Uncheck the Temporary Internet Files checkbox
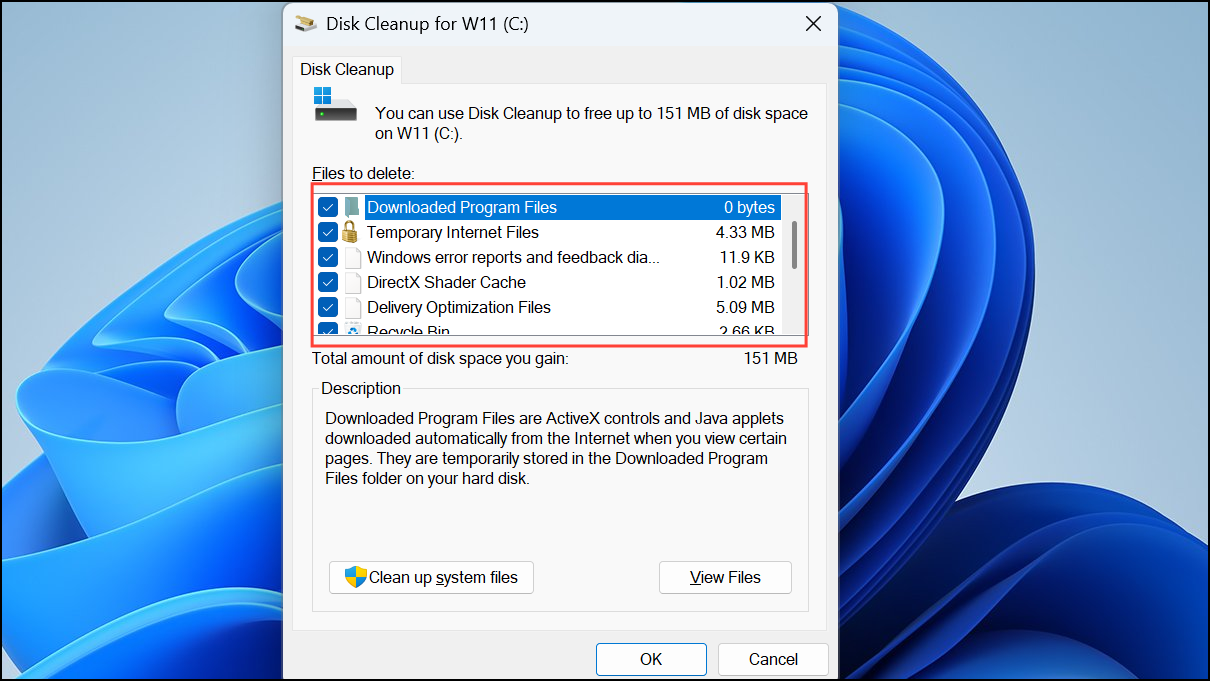Viewport: 1210px width, 681px height. pyautogui.click(x=328, y=232)
